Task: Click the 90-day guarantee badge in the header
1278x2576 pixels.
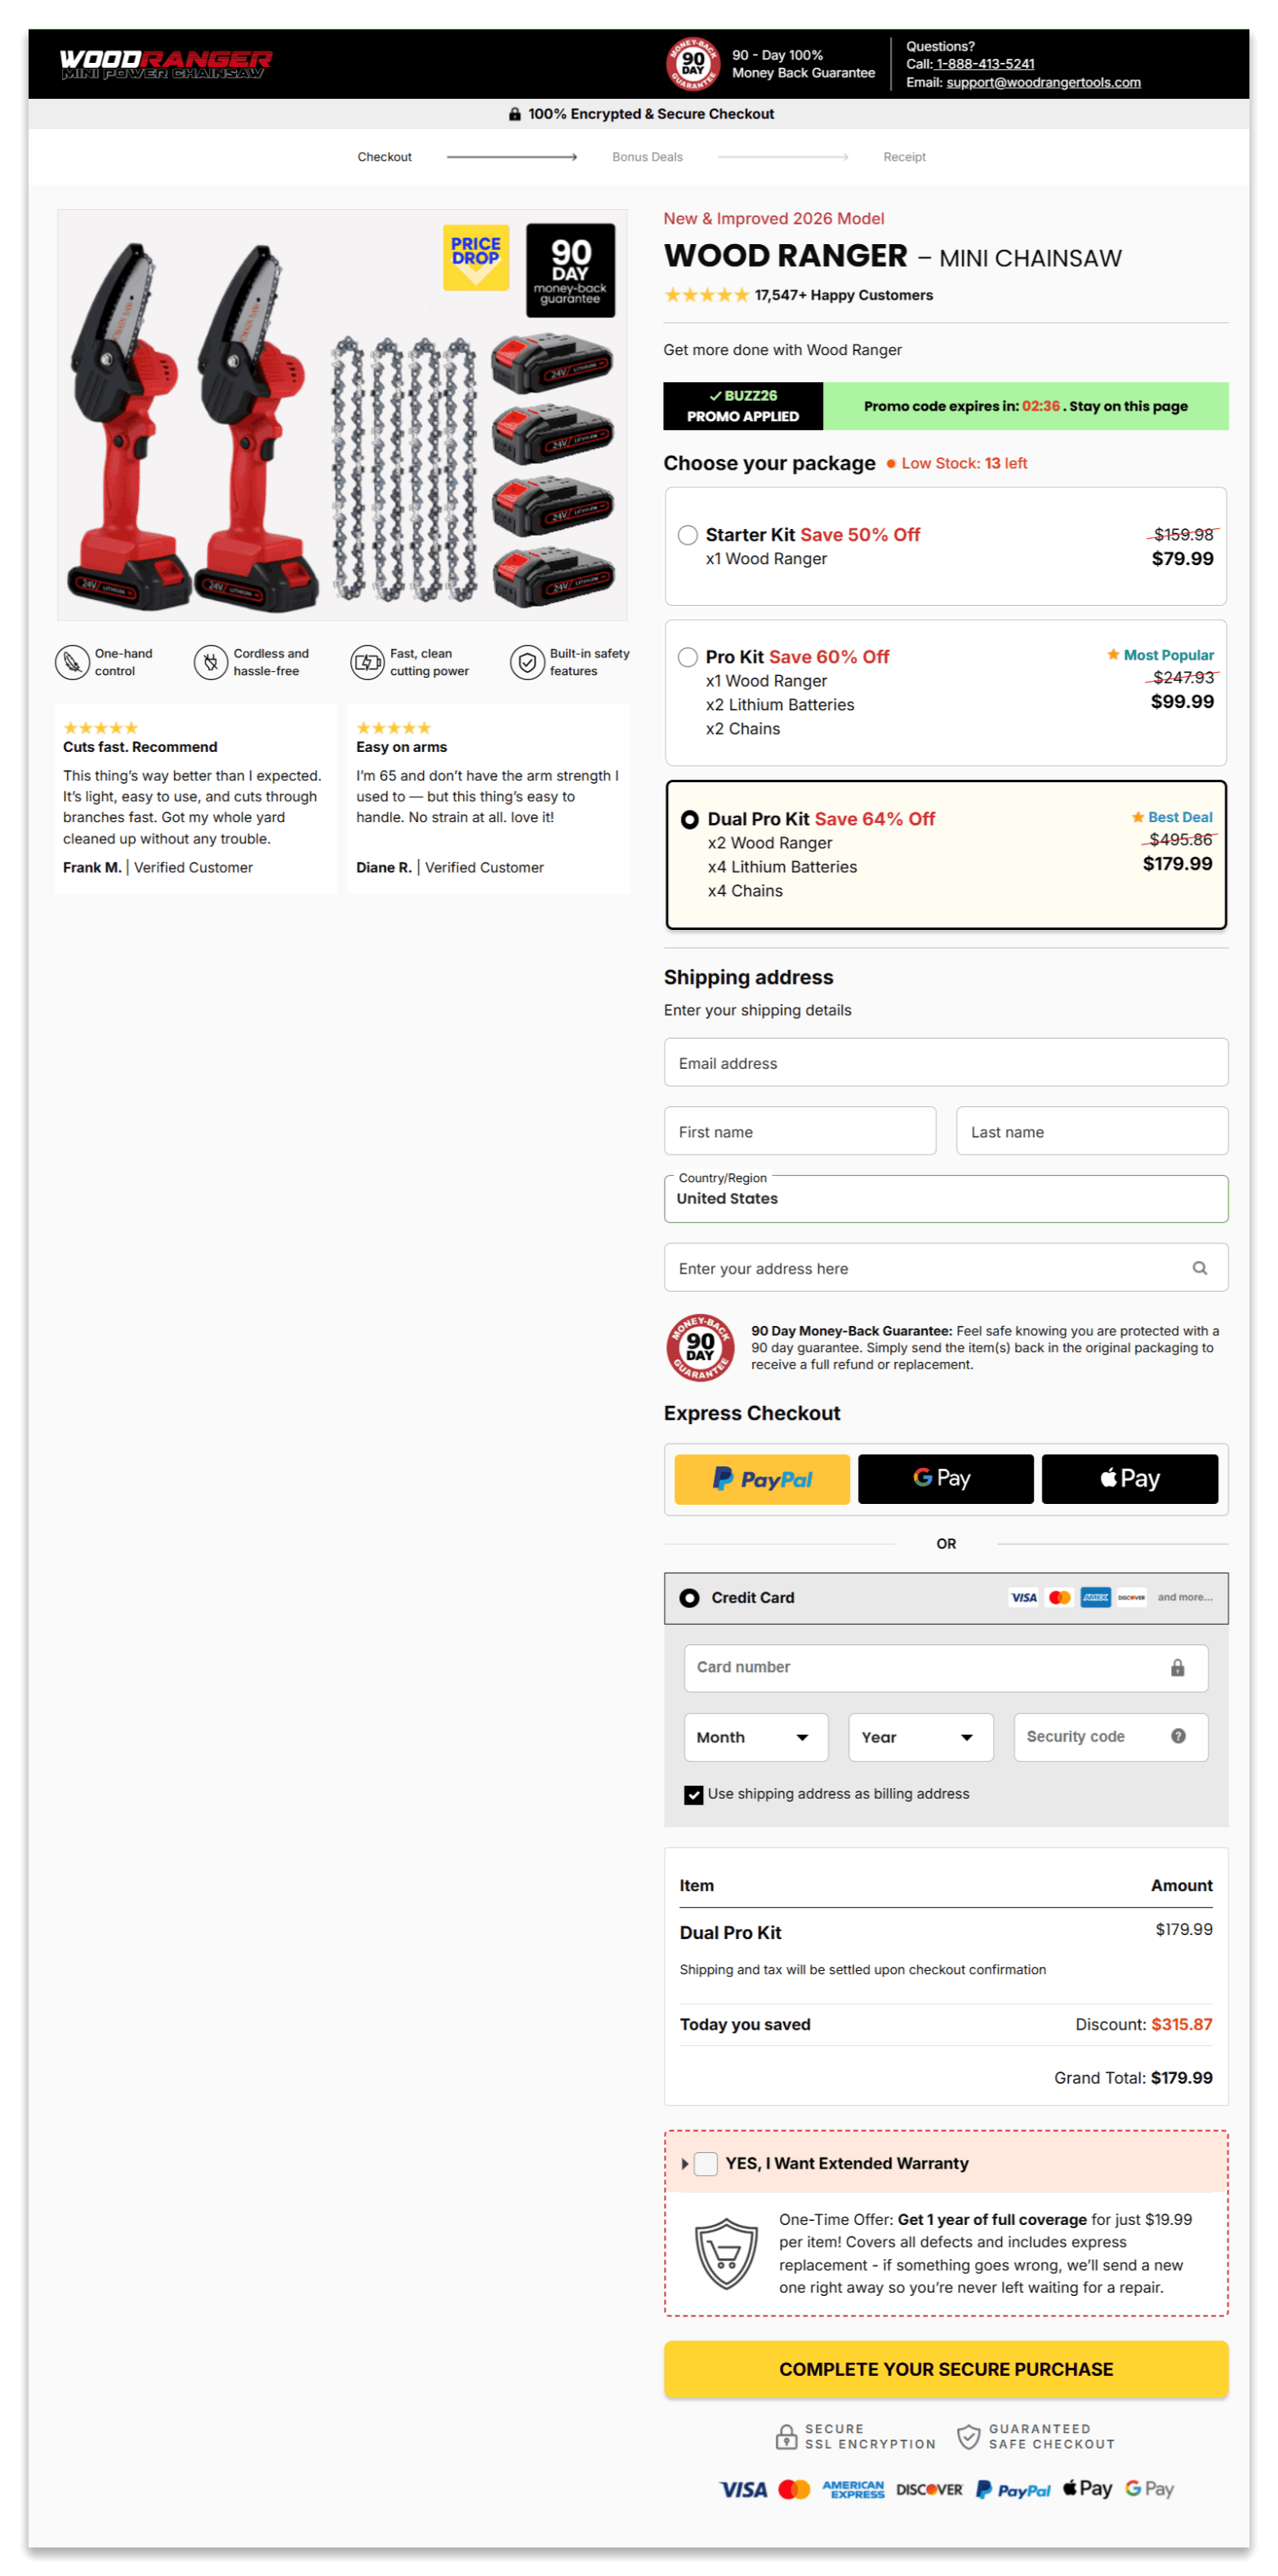Action: [692, 64]
